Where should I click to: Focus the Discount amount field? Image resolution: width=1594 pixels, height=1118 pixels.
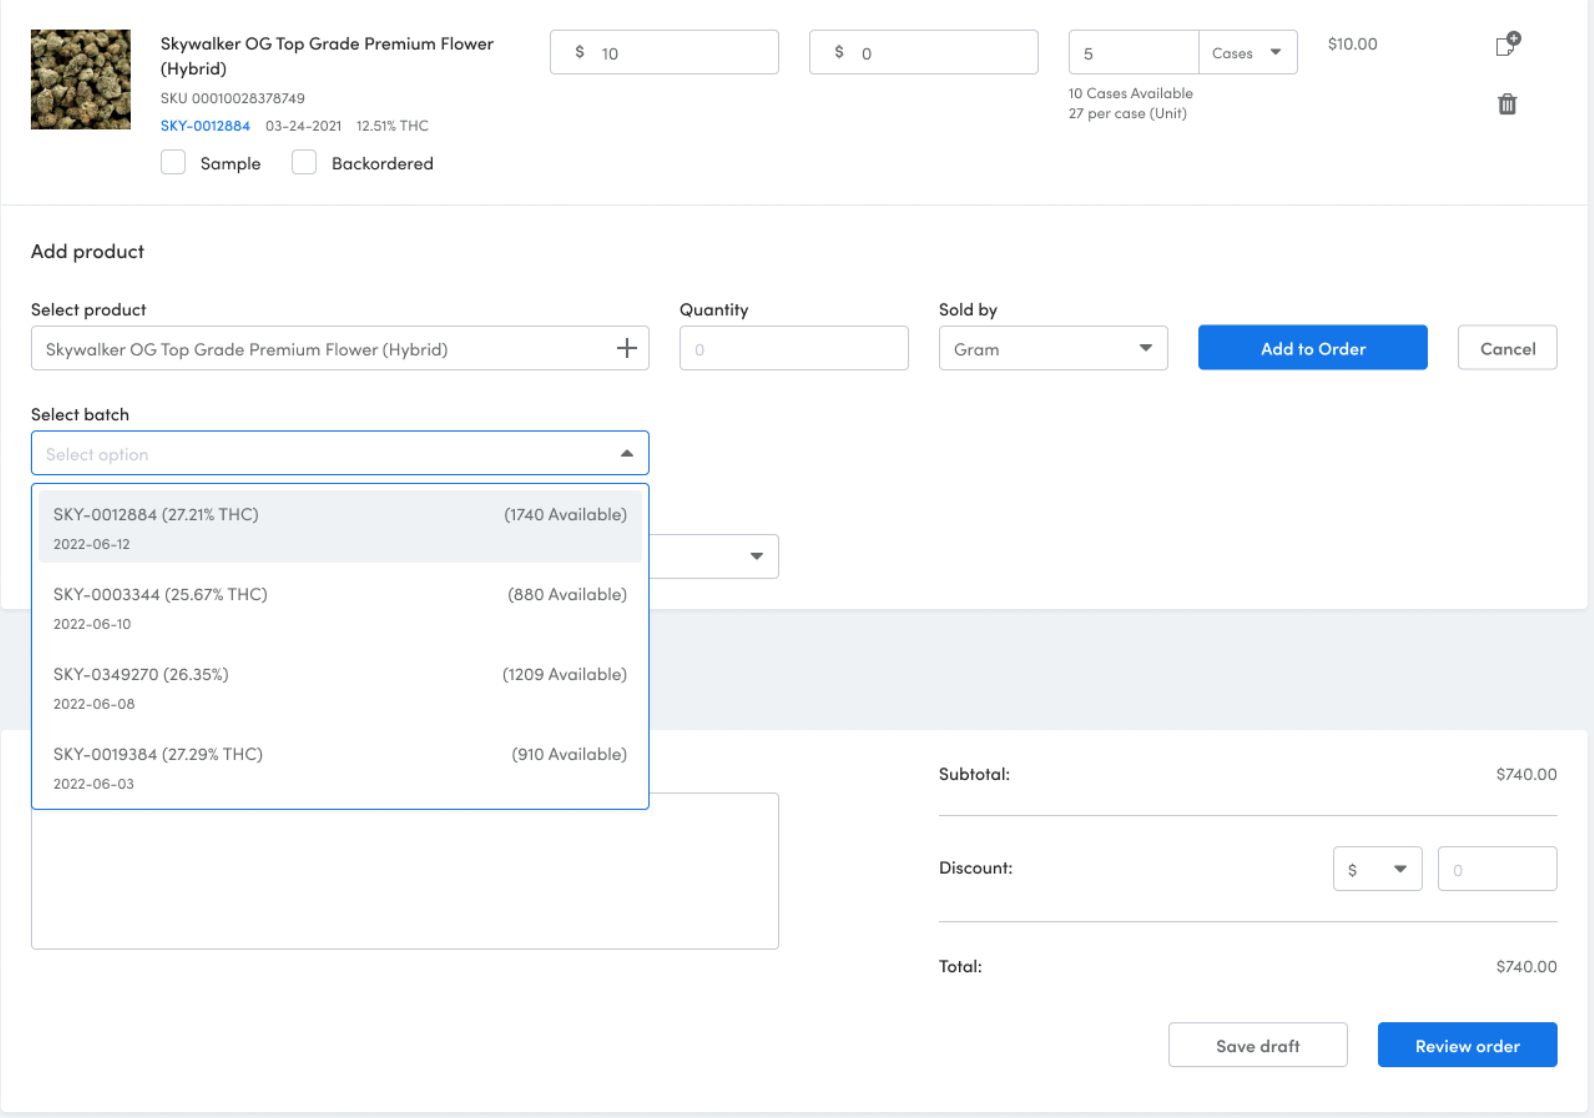[x=1497, y=869]
